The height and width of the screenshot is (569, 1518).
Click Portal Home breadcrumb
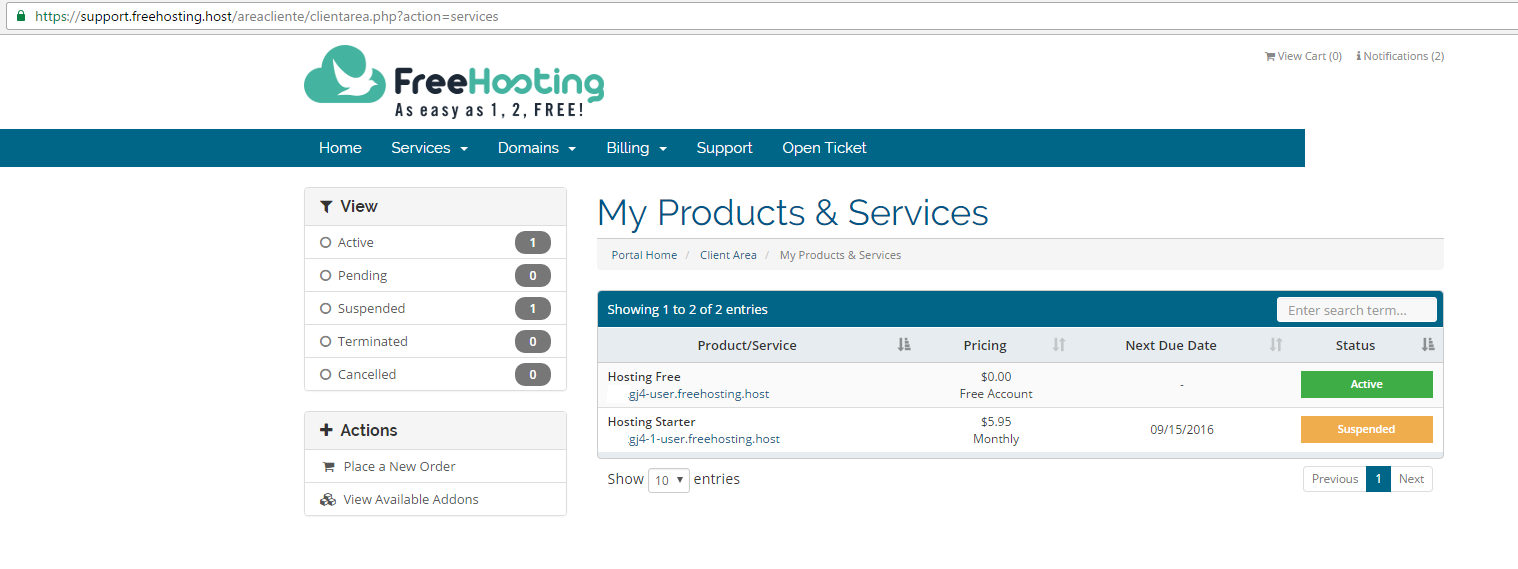point(644,255)
